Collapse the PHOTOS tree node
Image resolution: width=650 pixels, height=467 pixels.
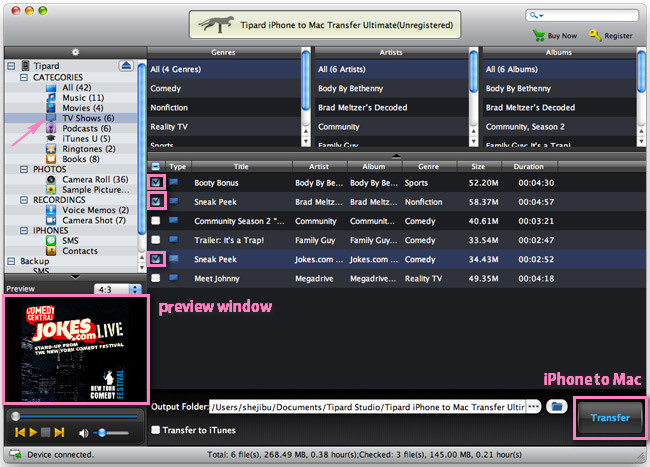[24, 169]
